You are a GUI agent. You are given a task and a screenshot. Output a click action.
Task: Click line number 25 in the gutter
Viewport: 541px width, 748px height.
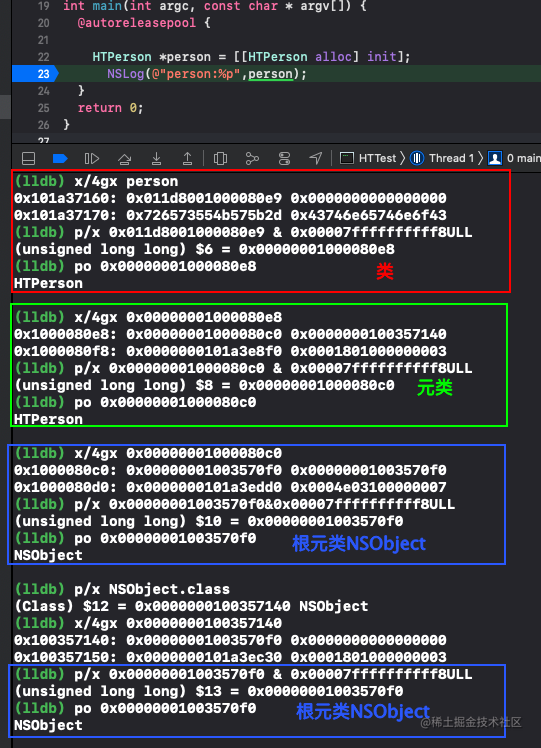pos(43,108)
